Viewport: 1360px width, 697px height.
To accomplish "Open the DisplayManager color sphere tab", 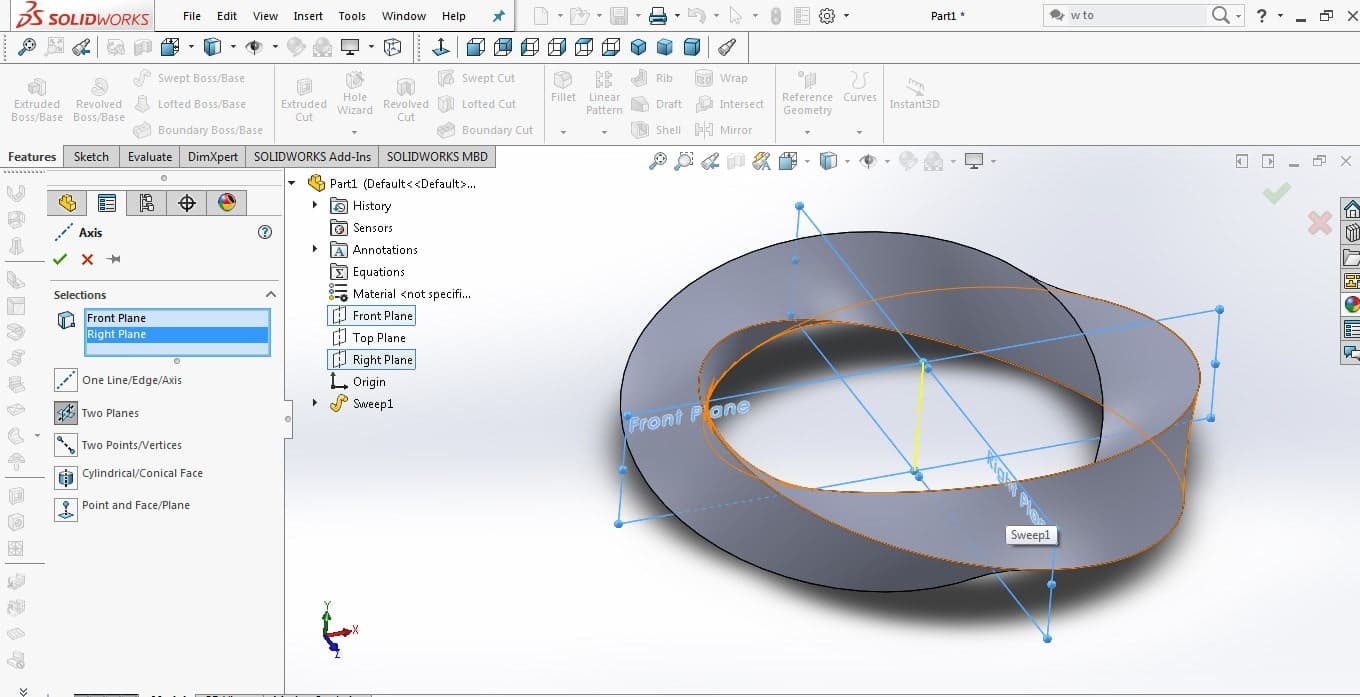I will pos(227,203).
